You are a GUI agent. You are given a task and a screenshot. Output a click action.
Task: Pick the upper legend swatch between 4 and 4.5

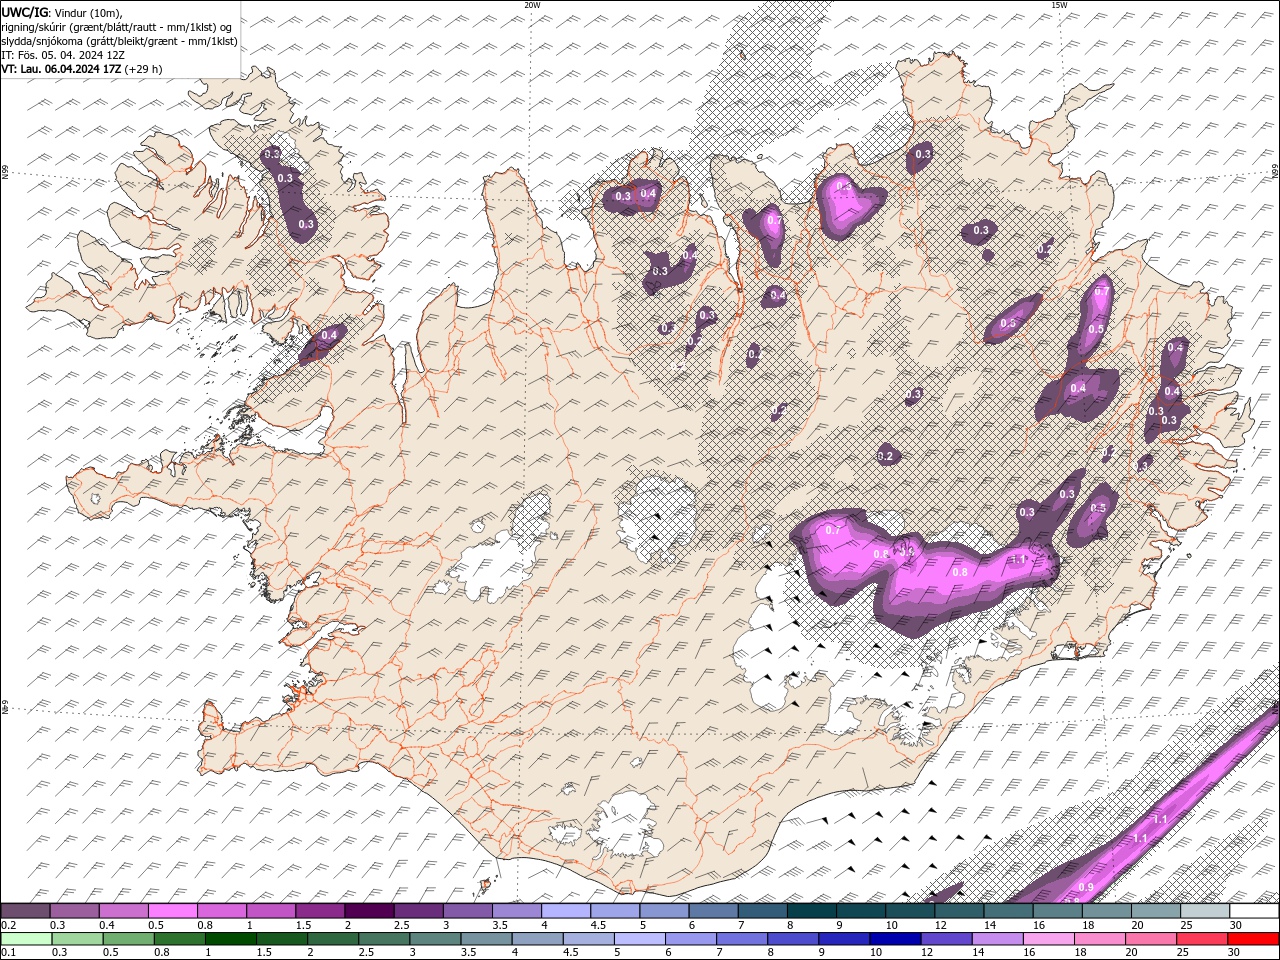coord(565,911)
